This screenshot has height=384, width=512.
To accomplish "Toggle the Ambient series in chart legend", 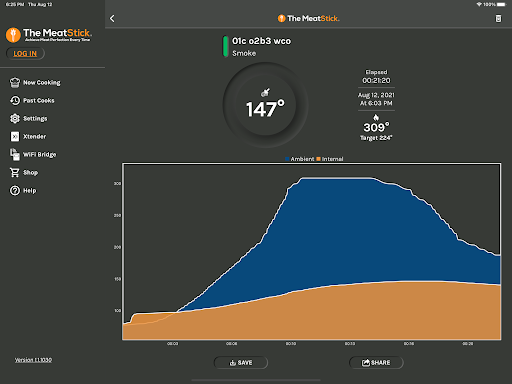I will click(299, 159).
